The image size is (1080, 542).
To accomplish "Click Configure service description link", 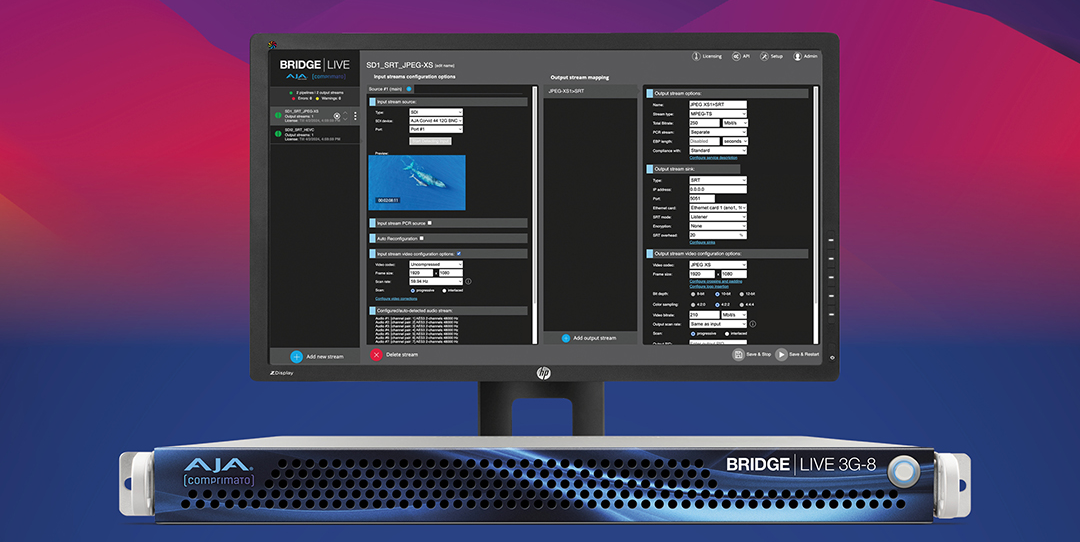I will 714,158.
